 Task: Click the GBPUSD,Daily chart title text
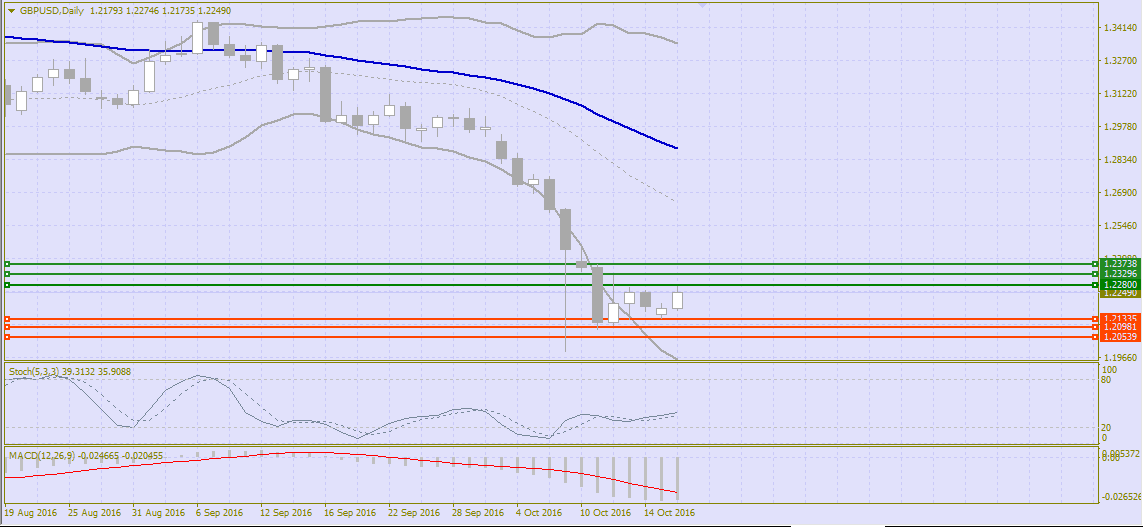click(x=50, y=11)
